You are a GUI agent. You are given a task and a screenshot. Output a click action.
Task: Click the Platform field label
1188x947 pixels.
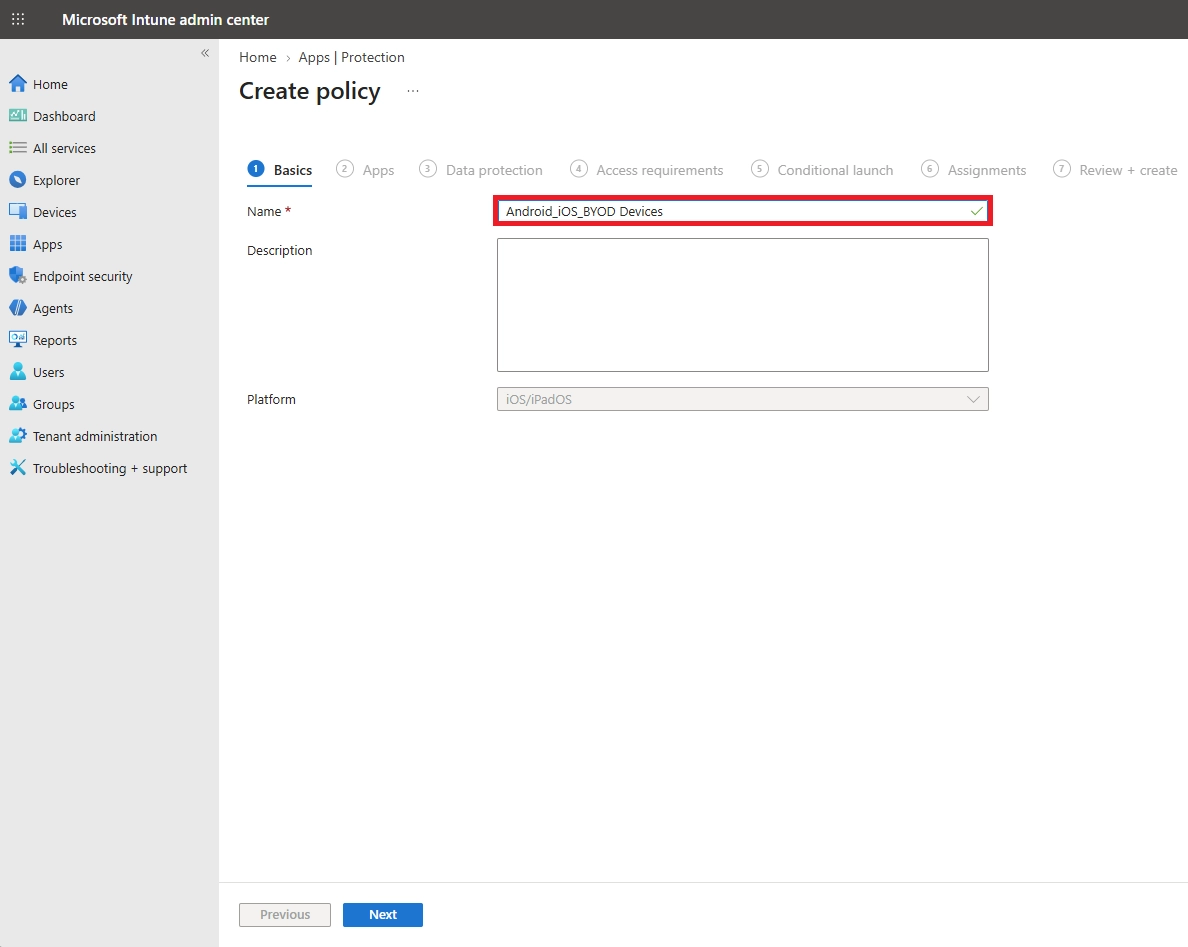(271, 399)
